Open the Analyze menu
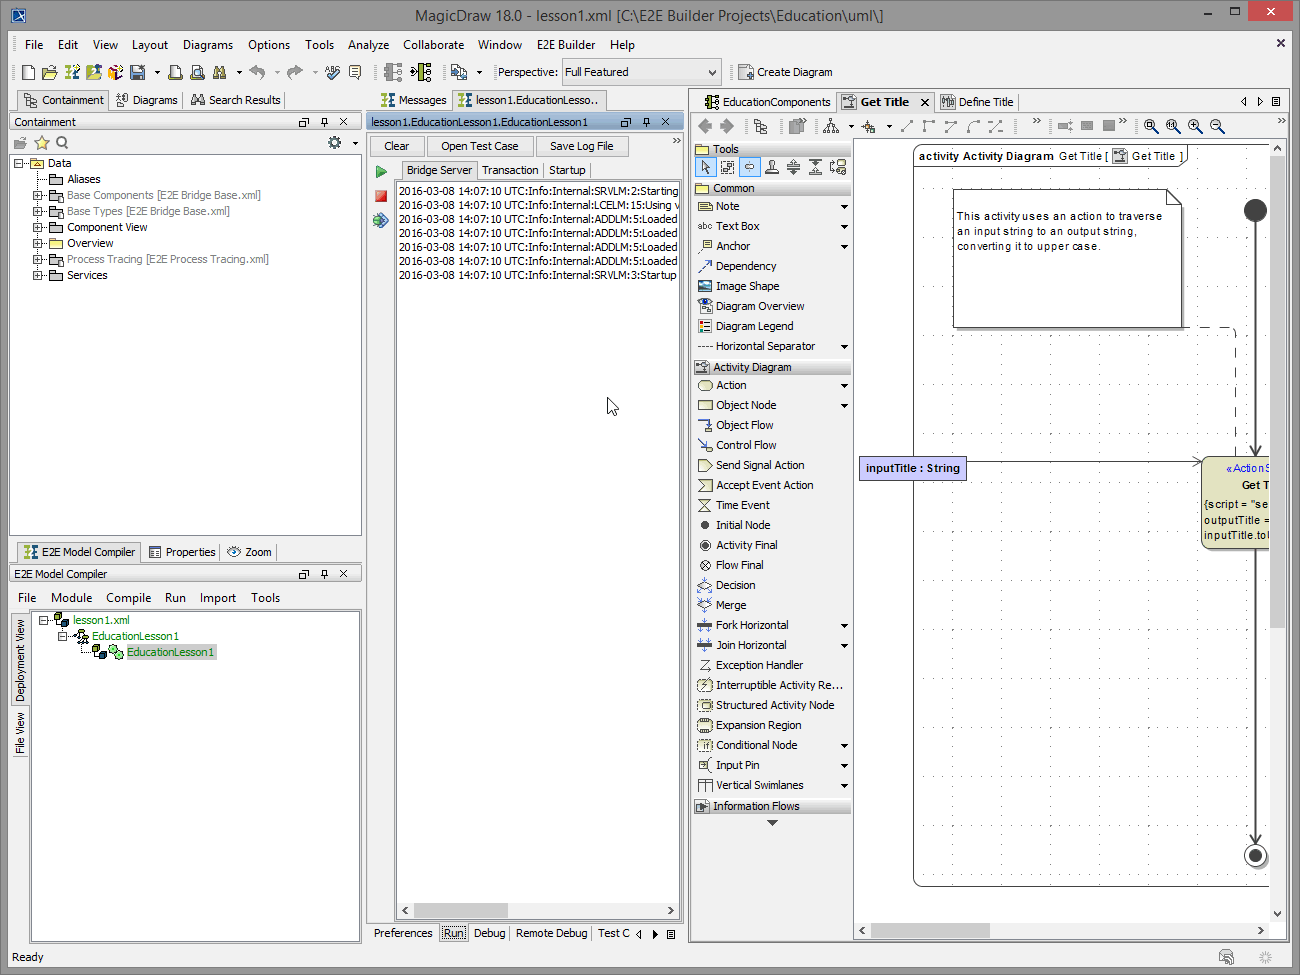The height and width of the screenshot is (975, 1300). [368, 45]
